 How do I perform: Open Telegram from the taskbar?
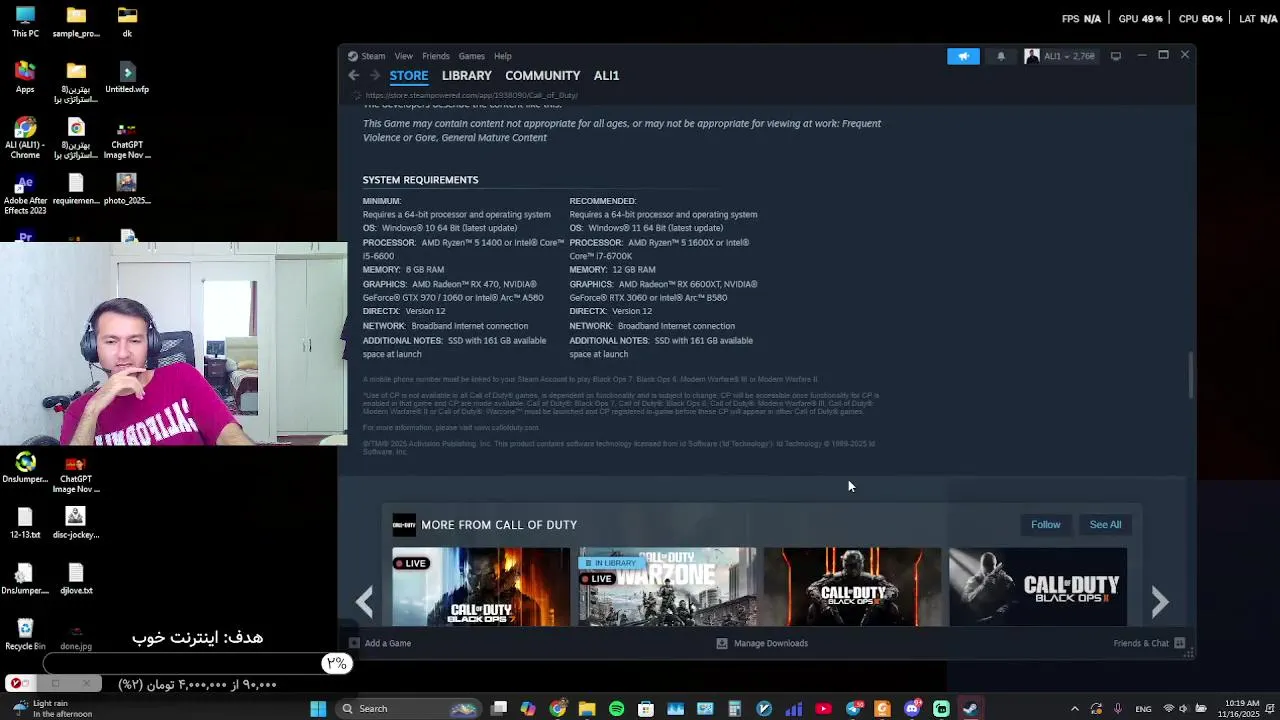[853, 709]
